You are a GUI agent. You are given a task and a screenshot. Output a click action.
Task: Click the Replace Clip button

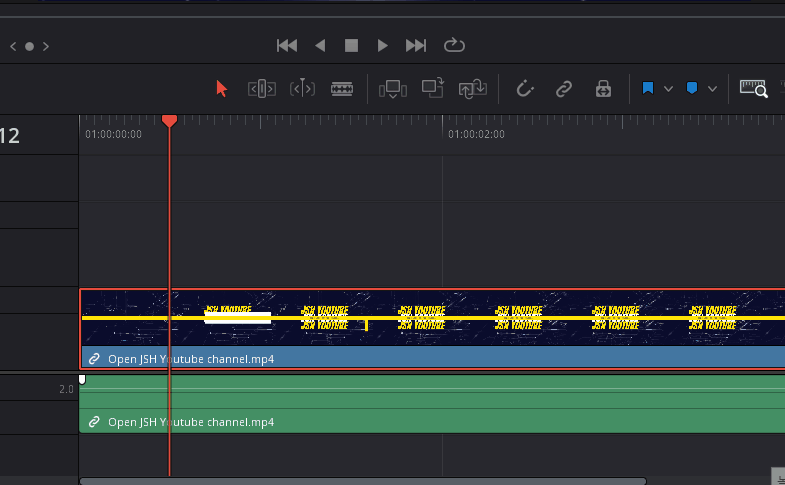pos(473,89)
